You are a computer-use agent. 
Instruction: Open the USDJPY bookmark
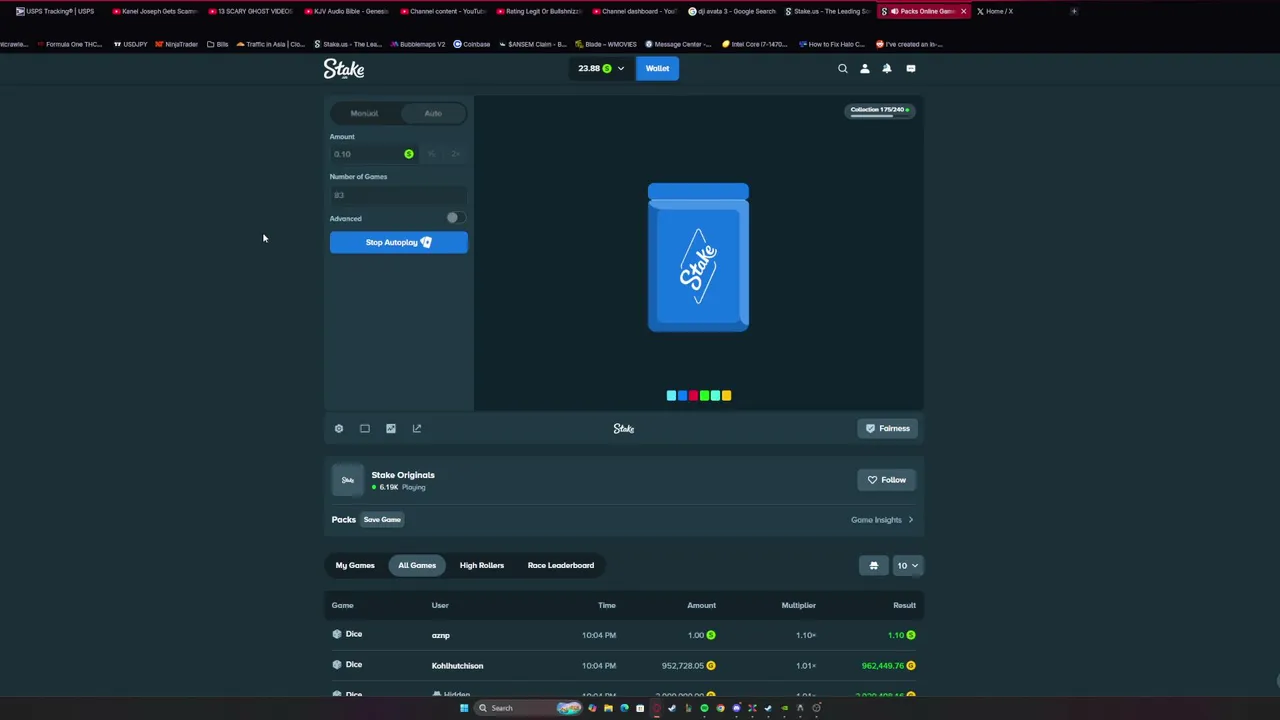[131, 44]
